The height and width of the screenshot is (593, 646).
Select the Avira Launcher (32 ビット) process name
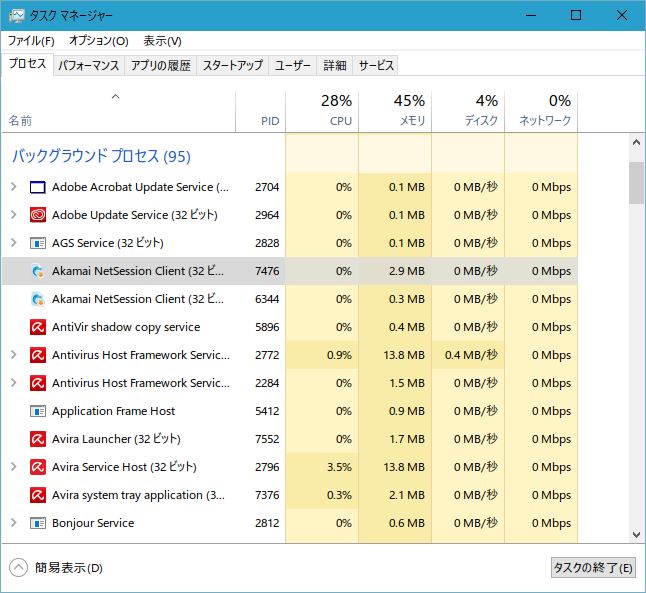(x=116, y=439)
